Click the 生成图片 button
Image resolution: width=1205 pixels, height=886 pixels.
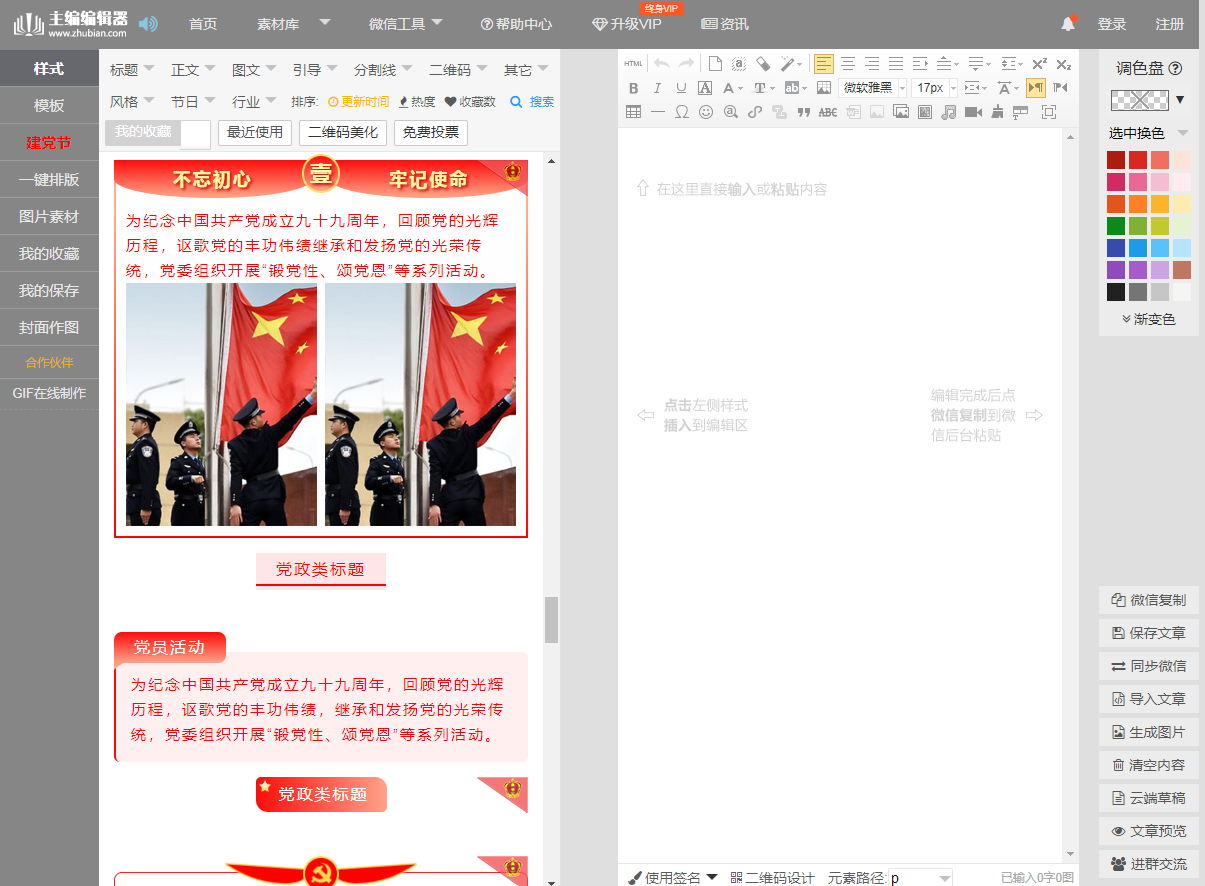pos(1148,732)
